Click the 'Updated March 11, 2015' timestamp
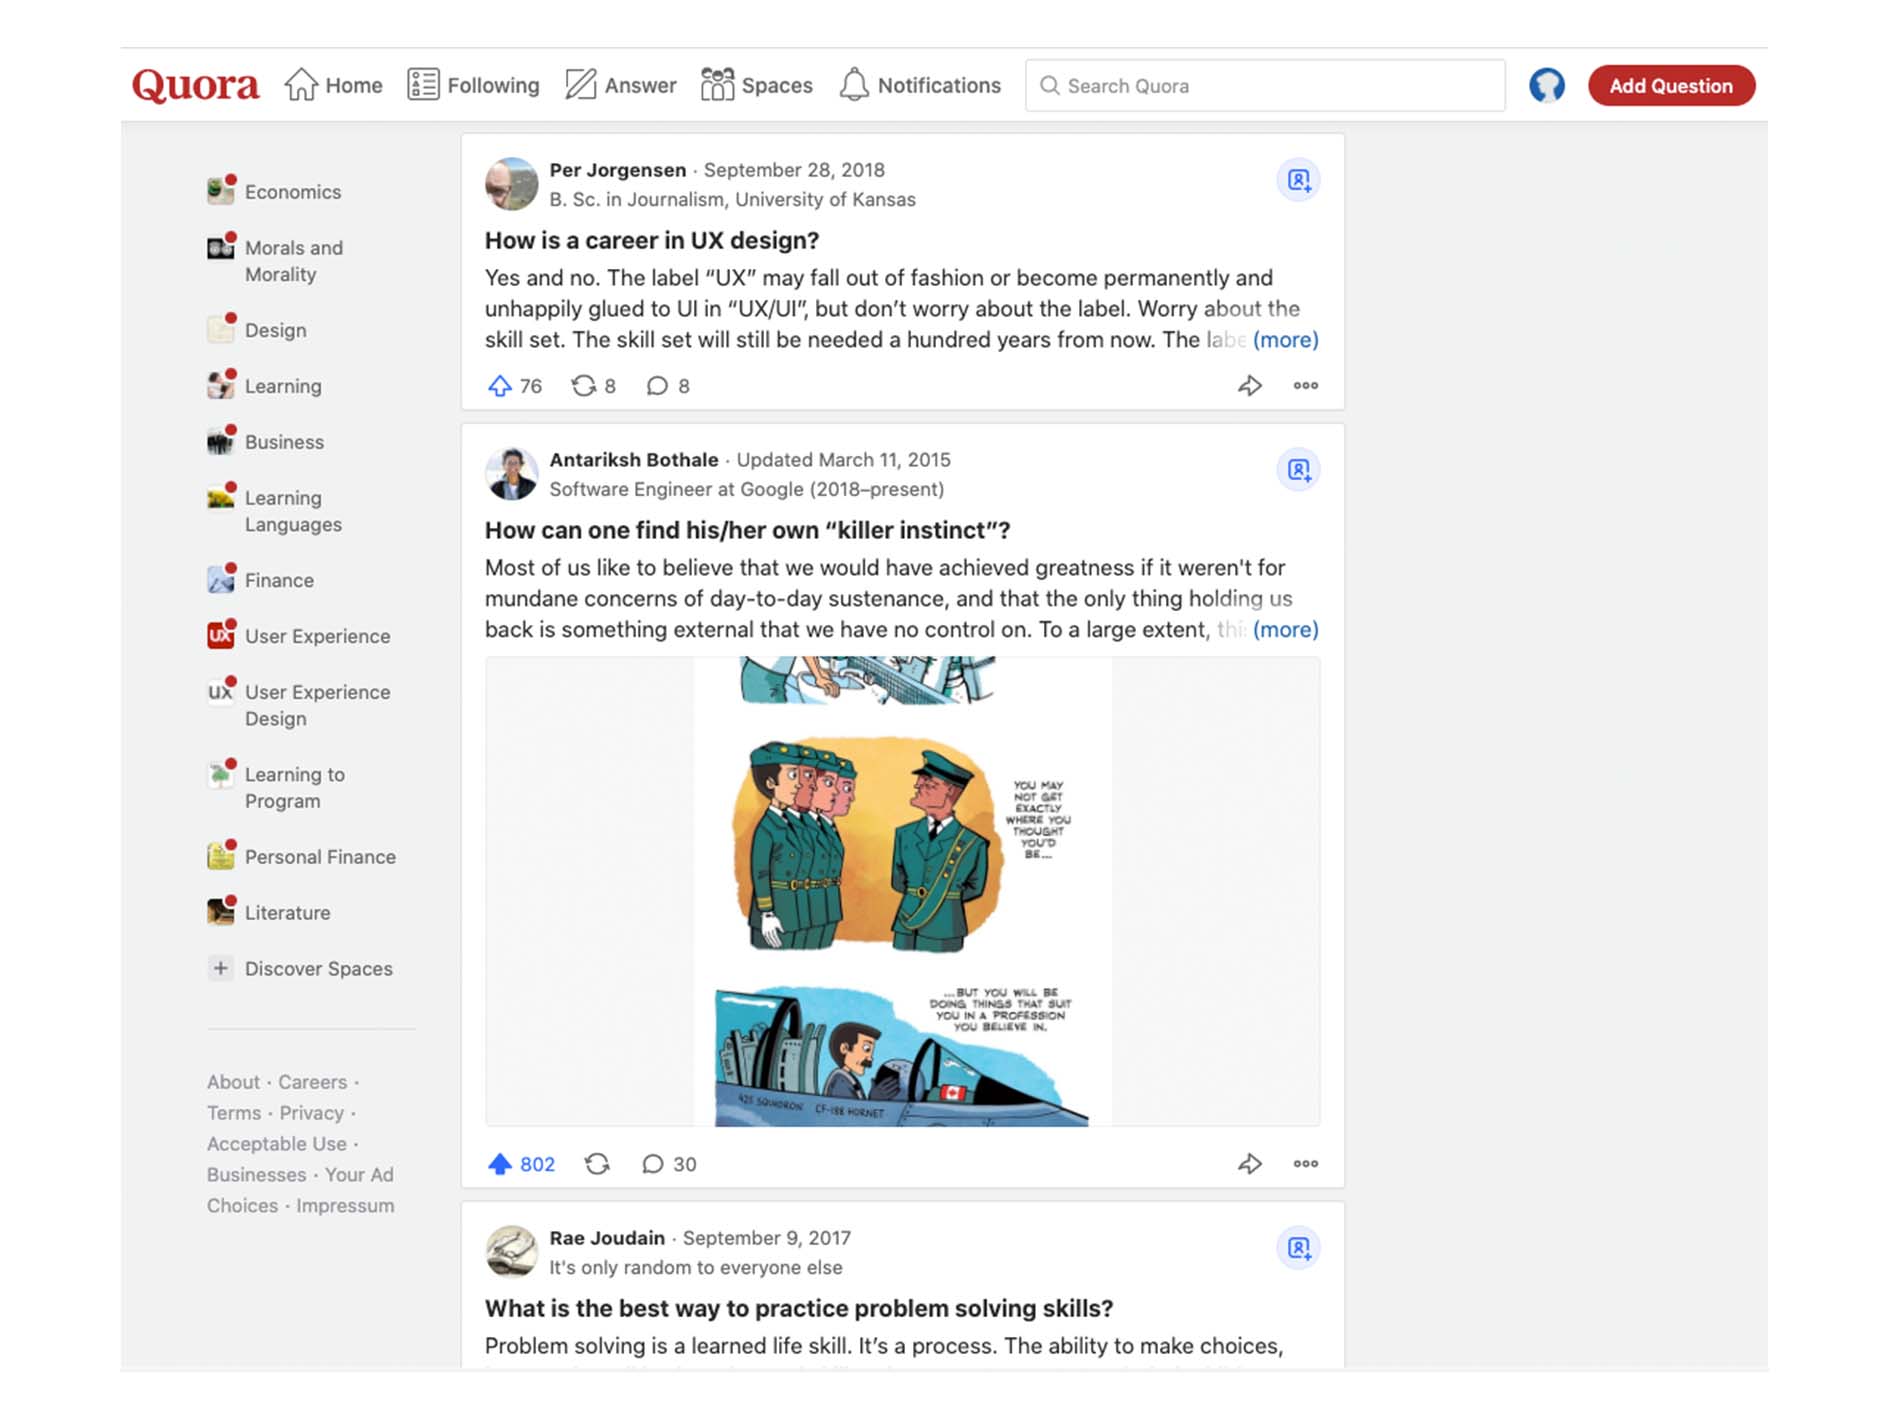This screenshot has width=1890, height=1417. pos(843,460)
